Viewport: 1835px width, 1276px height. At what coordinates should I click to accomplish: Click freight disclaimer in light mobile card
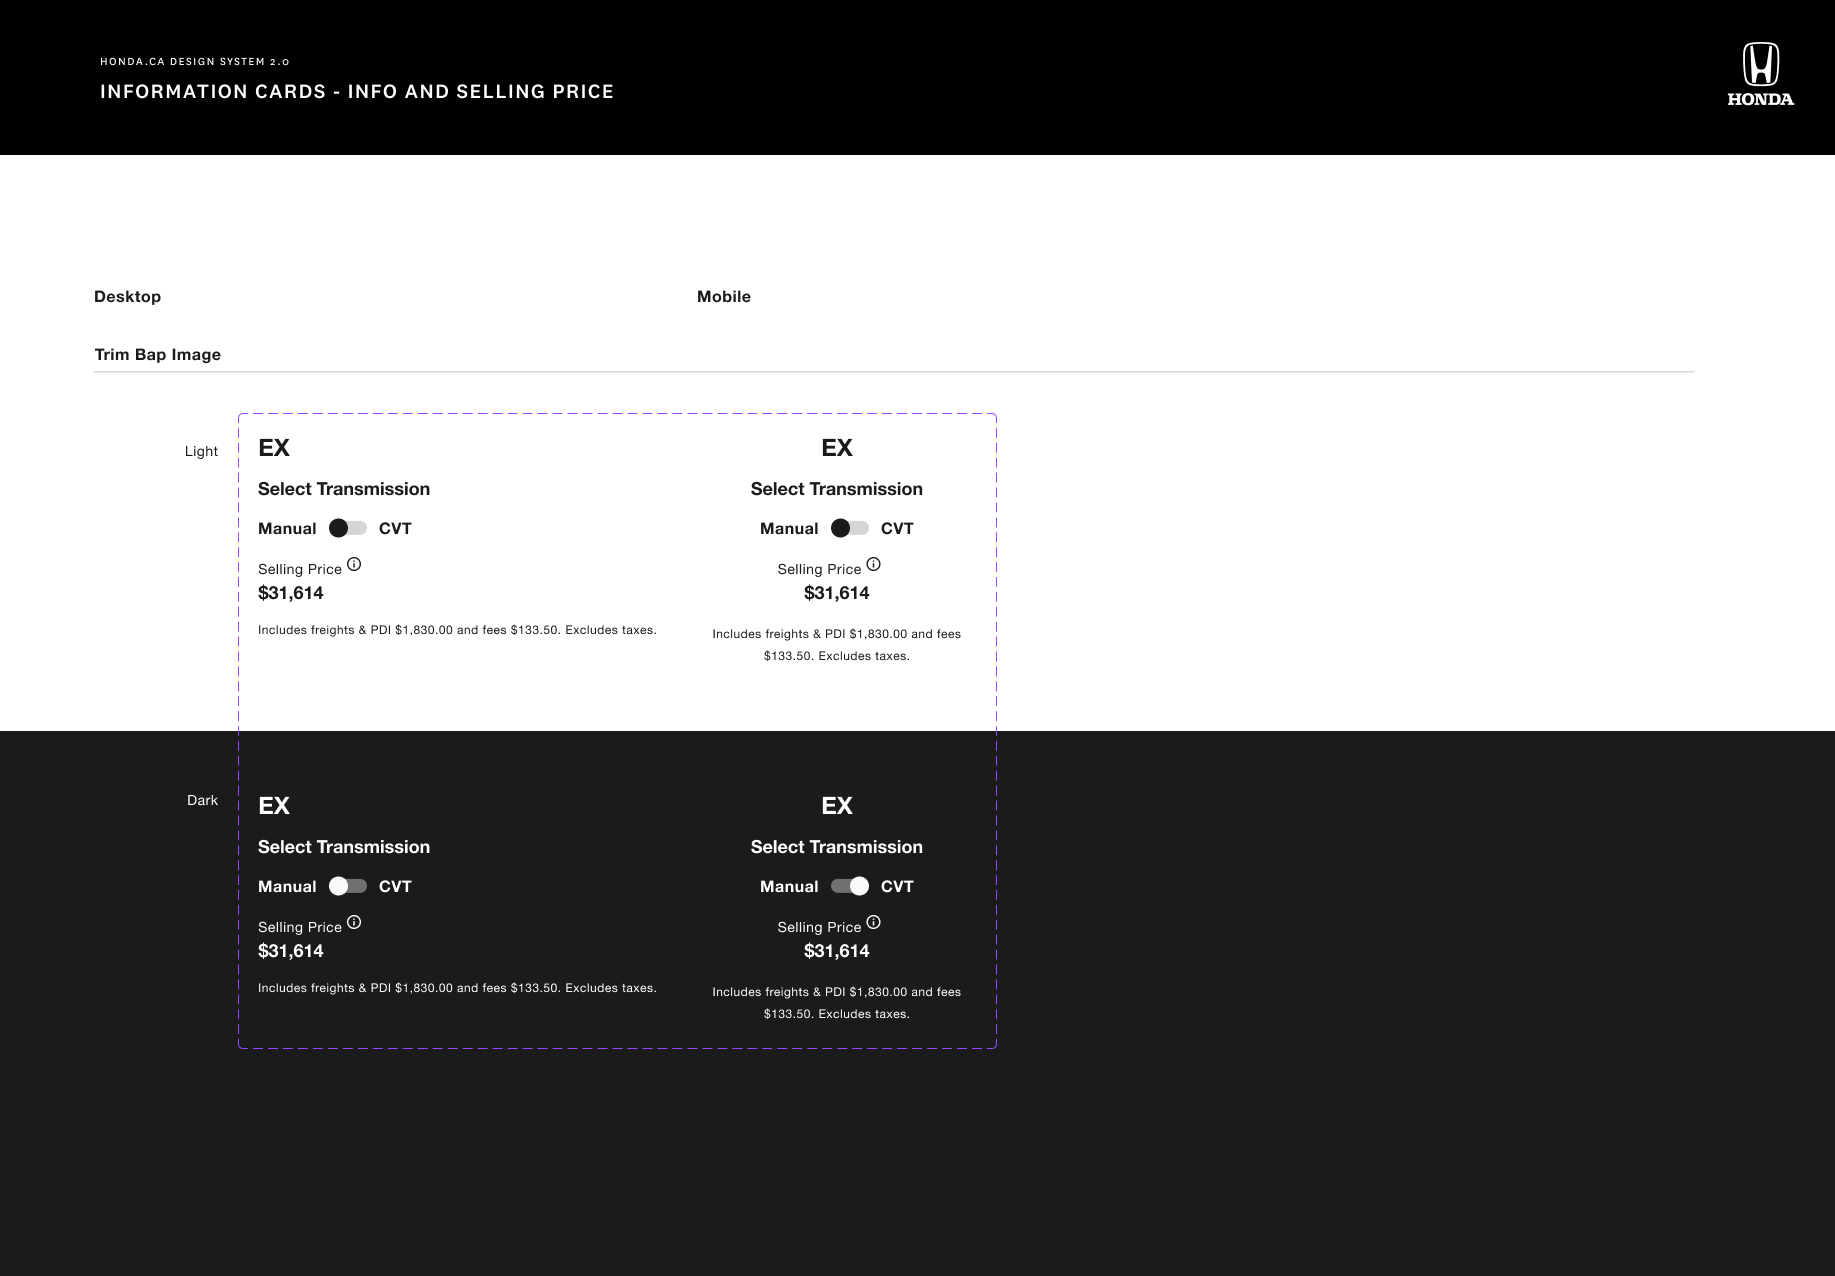pyautogui.click(x=837, y=645)
